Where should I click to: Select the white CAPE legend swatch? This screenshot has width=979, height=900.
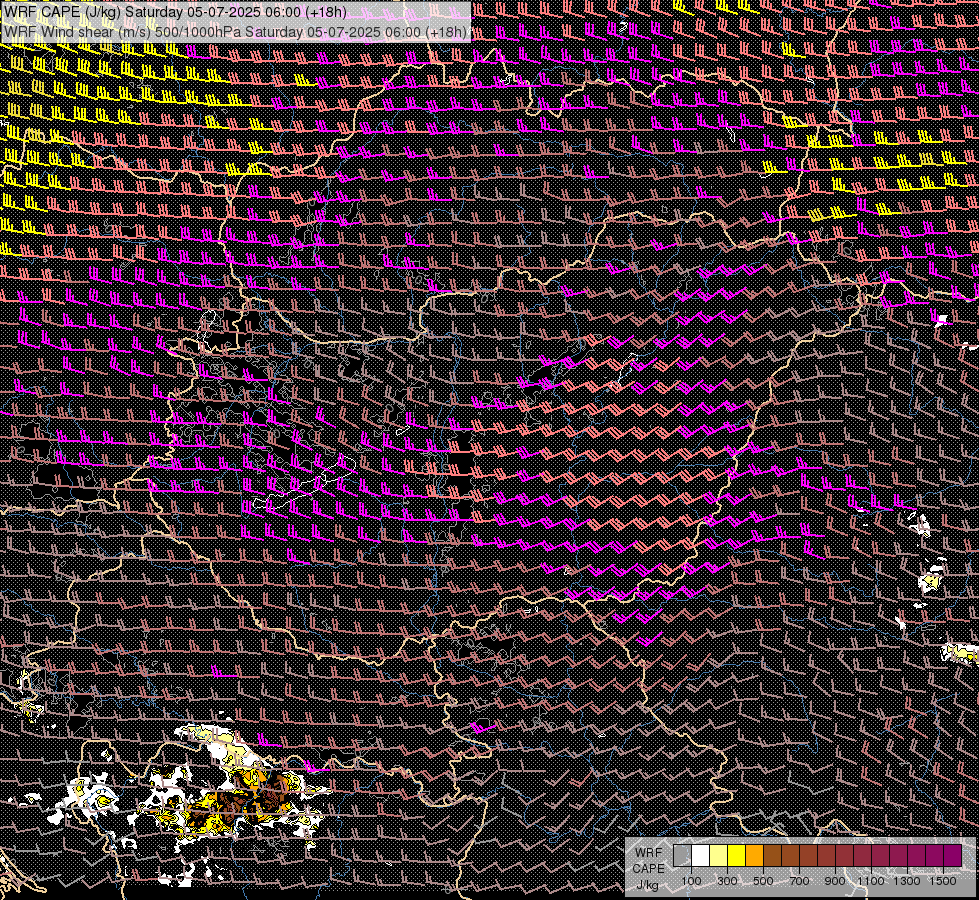[701, 856]
